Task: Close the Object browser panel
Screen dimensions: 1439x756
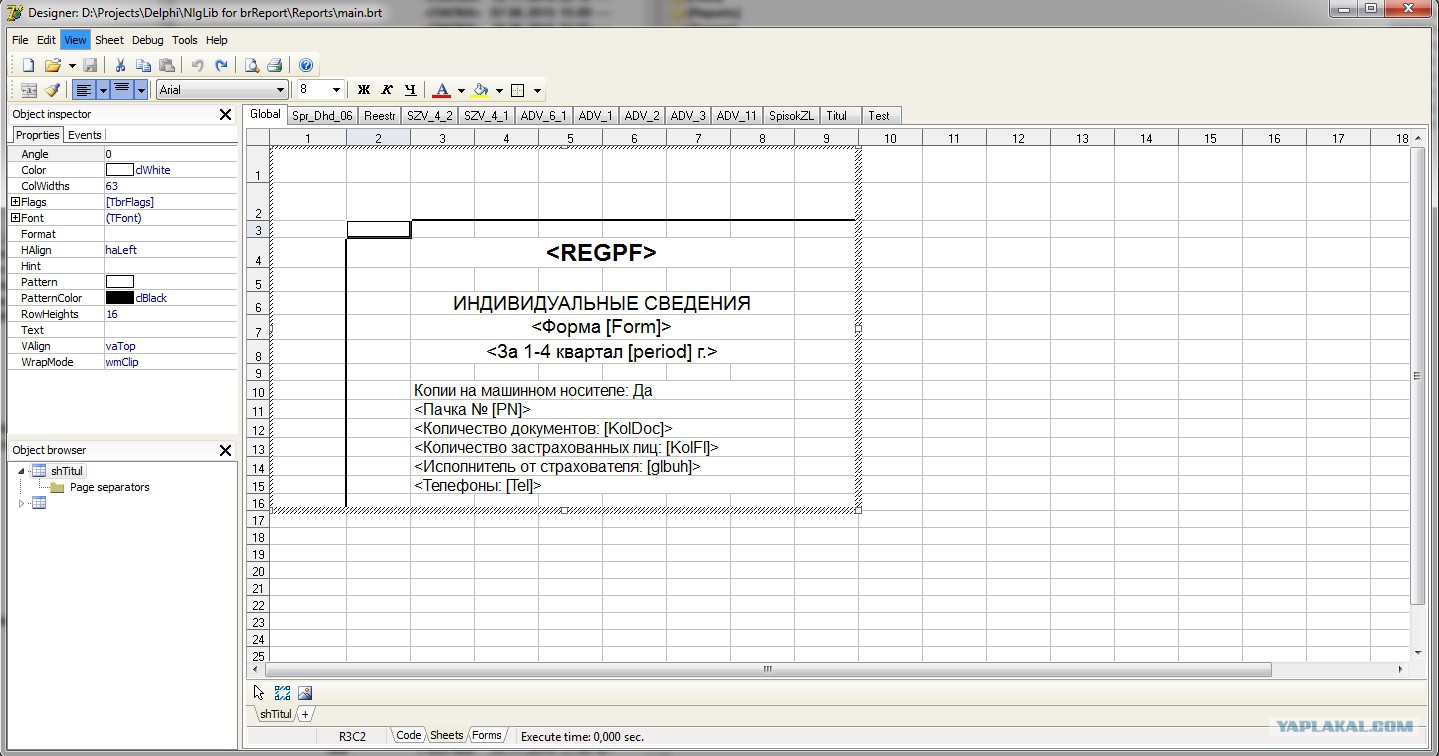Action: pos(226,451)
